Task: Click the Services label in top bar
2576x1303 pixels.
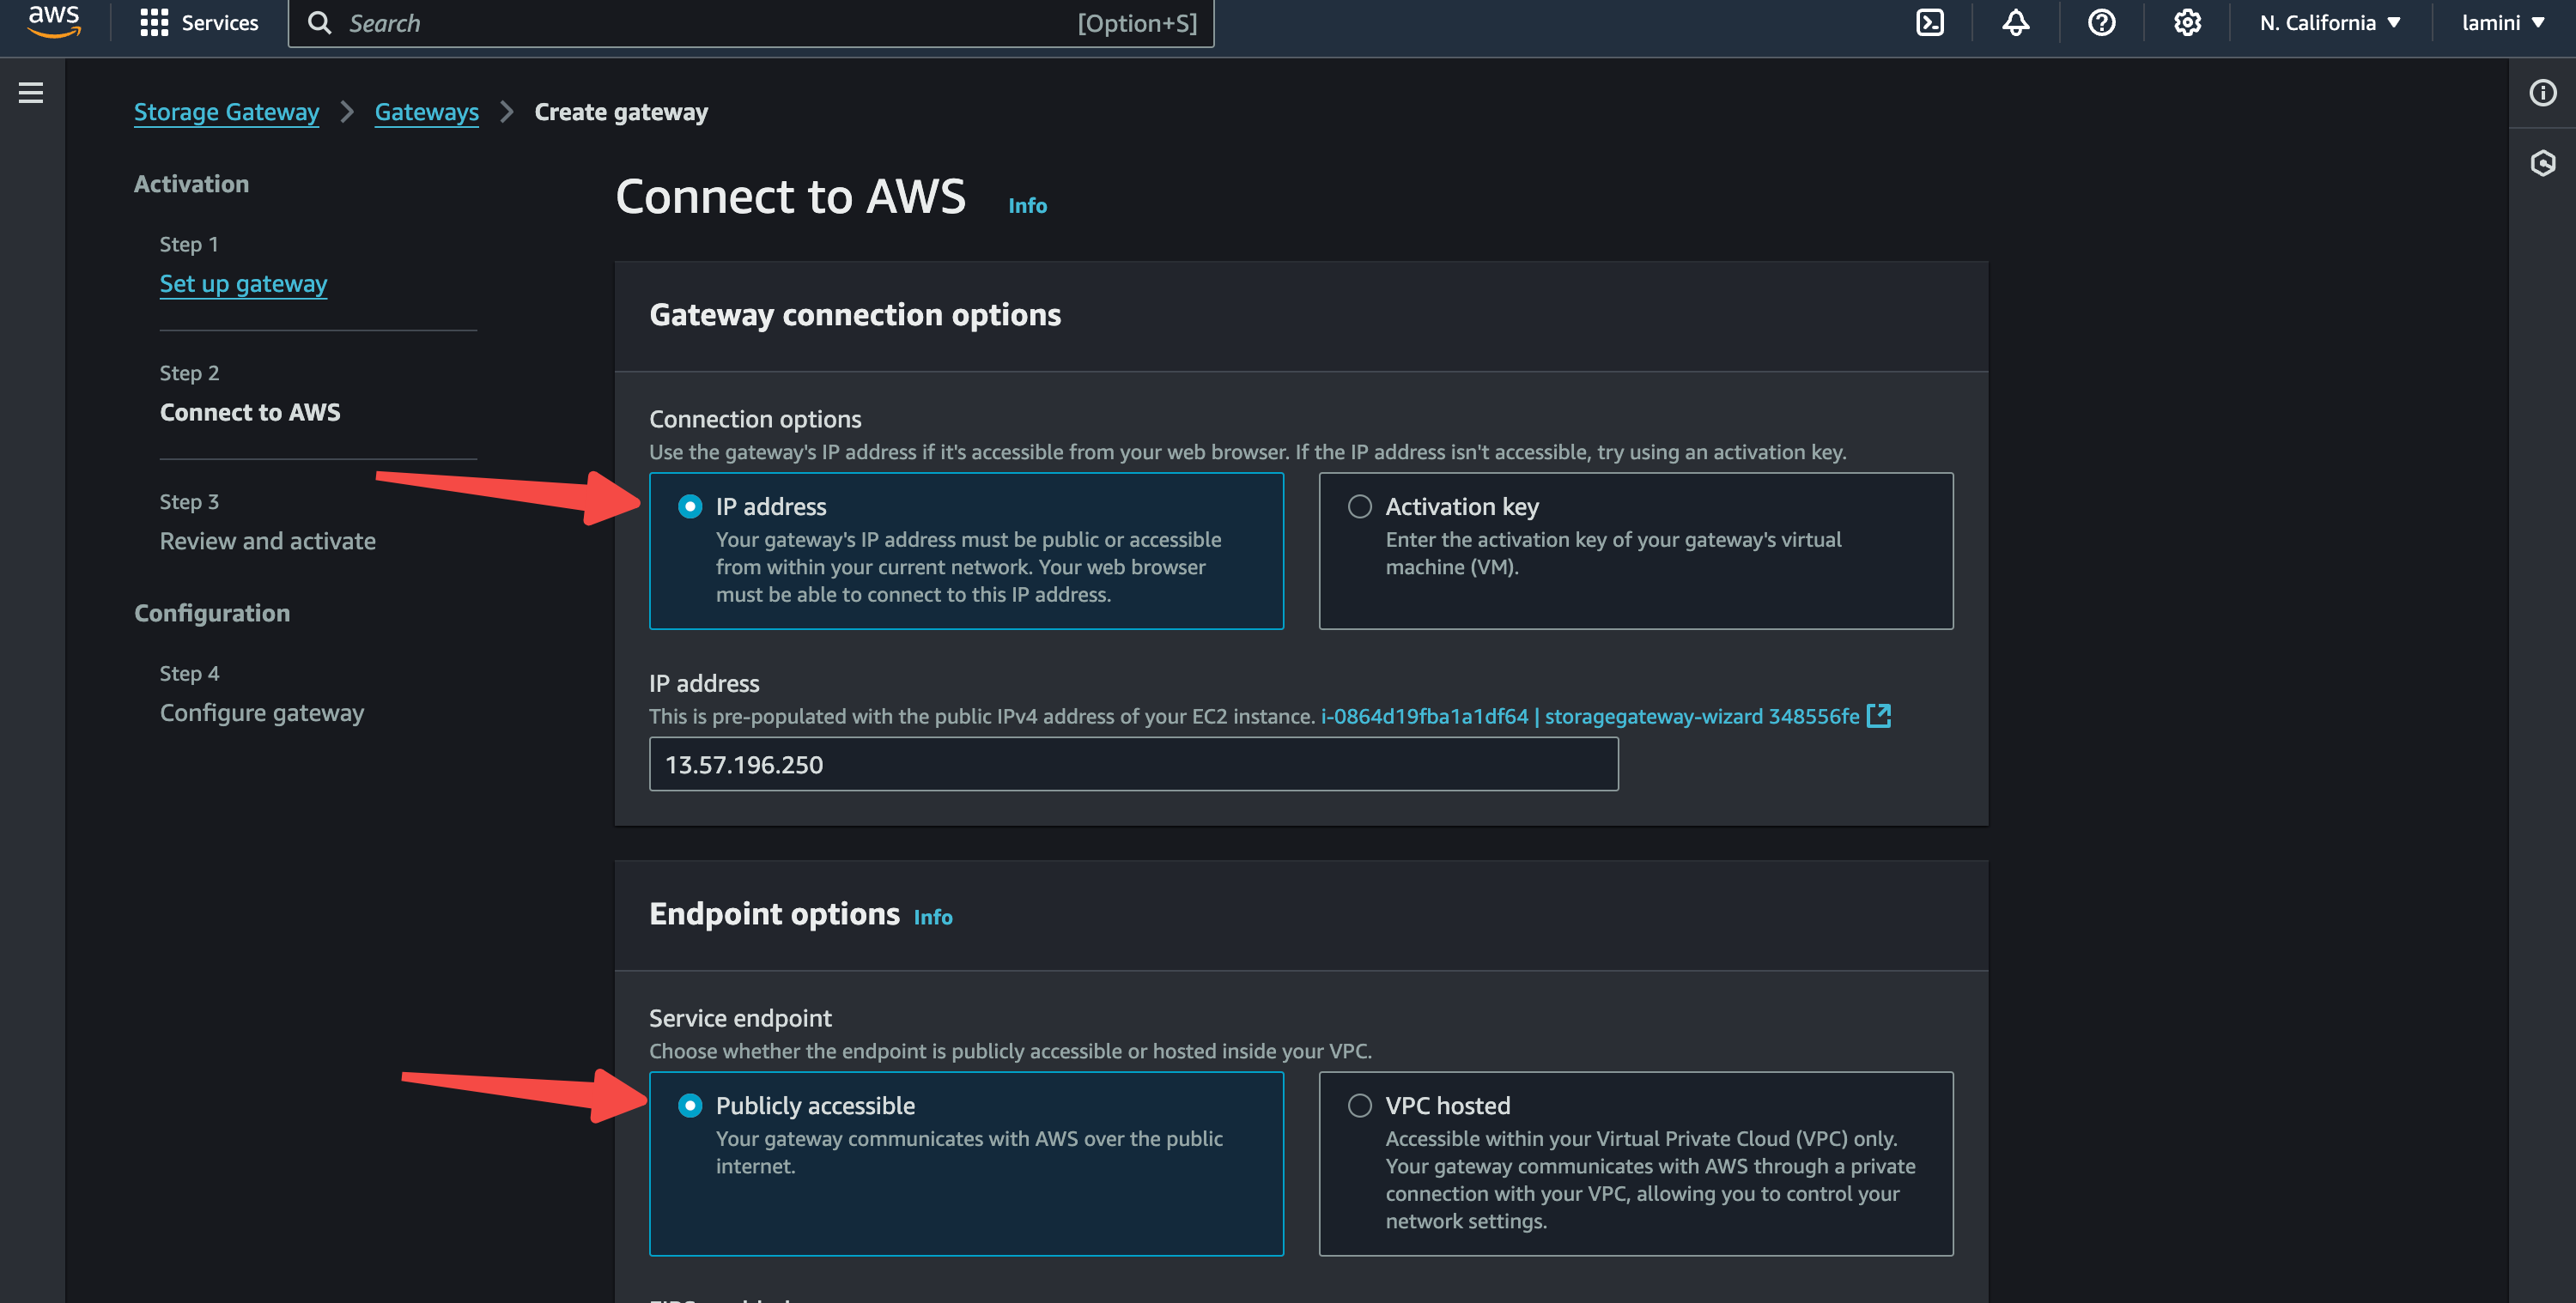Action: pos(220,23)
